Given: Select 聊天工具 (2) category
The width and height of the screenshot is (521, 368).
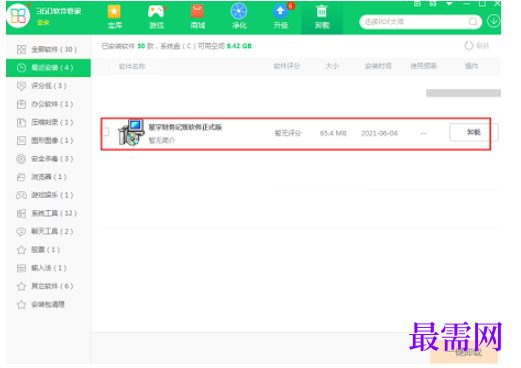Looking at the screenshot, I should coord(48,231).
